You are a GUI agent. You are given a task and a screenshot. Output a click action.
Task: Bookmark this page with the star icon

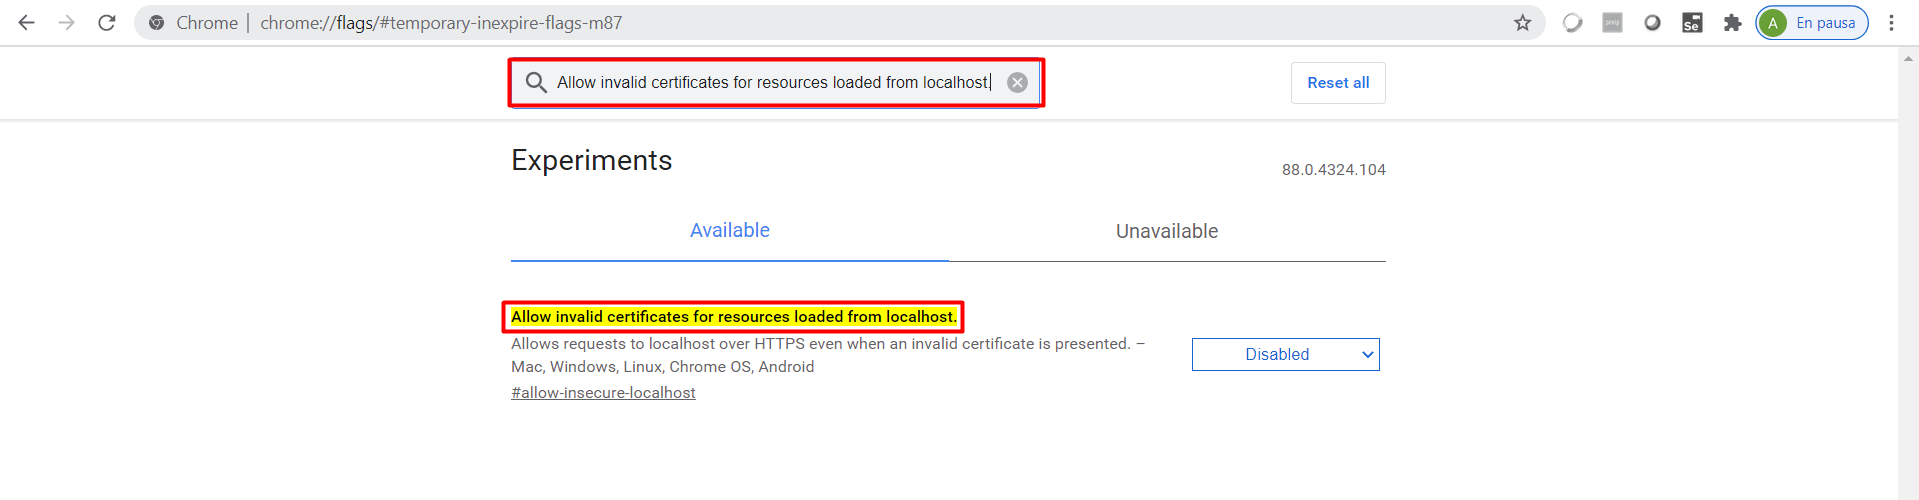click(1522, 23)
